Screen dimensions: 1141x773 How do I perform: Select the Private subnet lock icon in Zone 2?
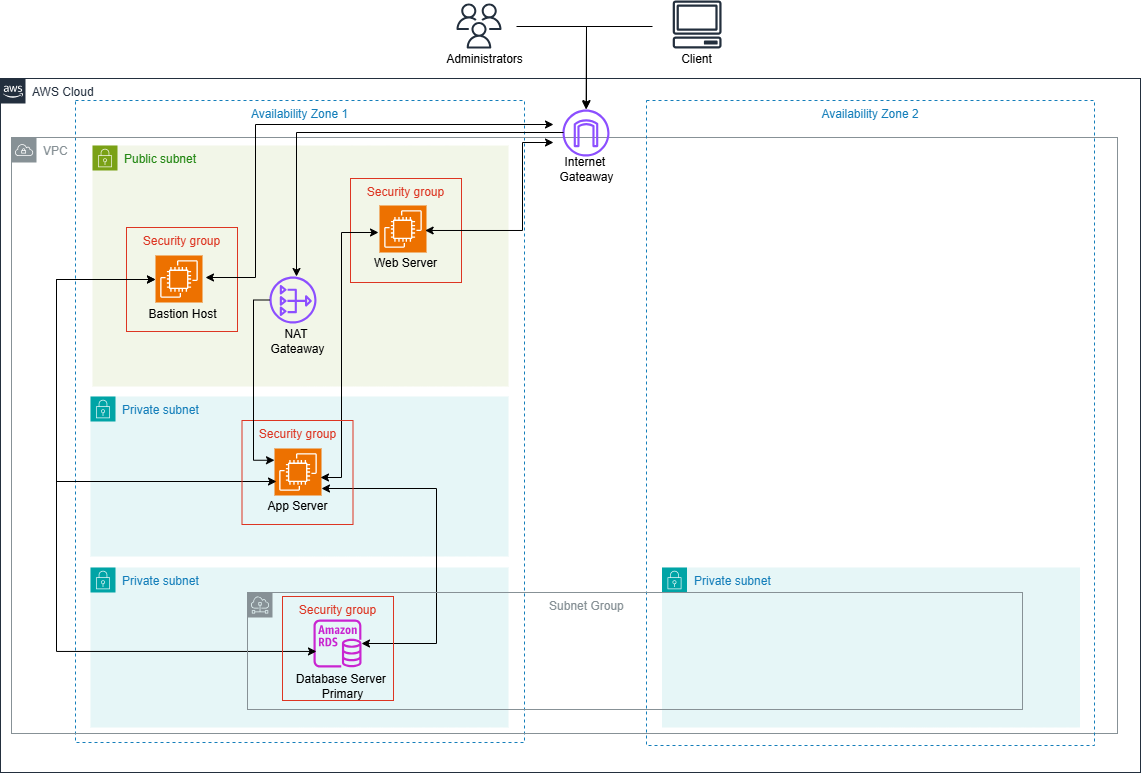tap(675, 580)
